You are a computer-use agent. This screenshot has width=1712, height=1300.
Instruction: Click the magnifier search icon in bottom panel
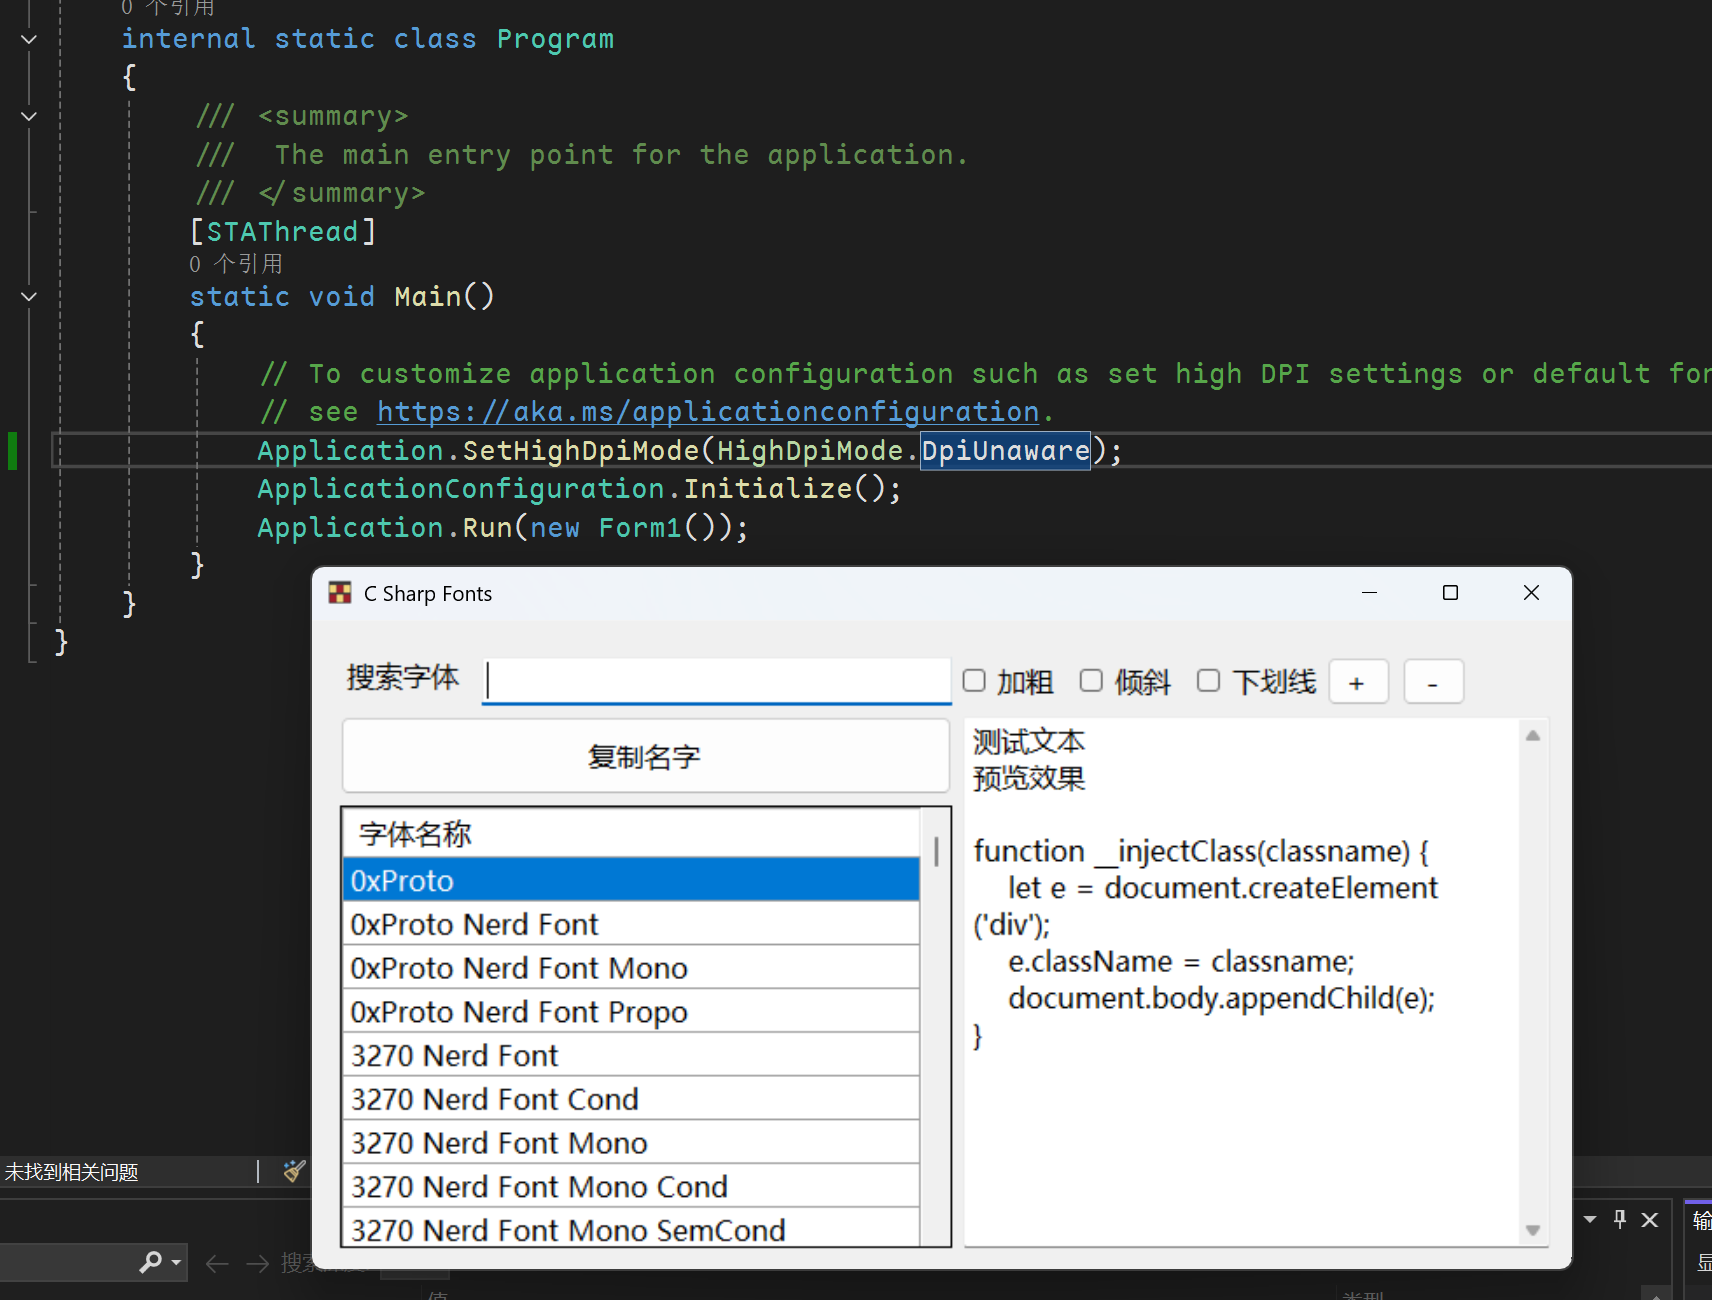pyautogui.click(x=151, y=1262)
